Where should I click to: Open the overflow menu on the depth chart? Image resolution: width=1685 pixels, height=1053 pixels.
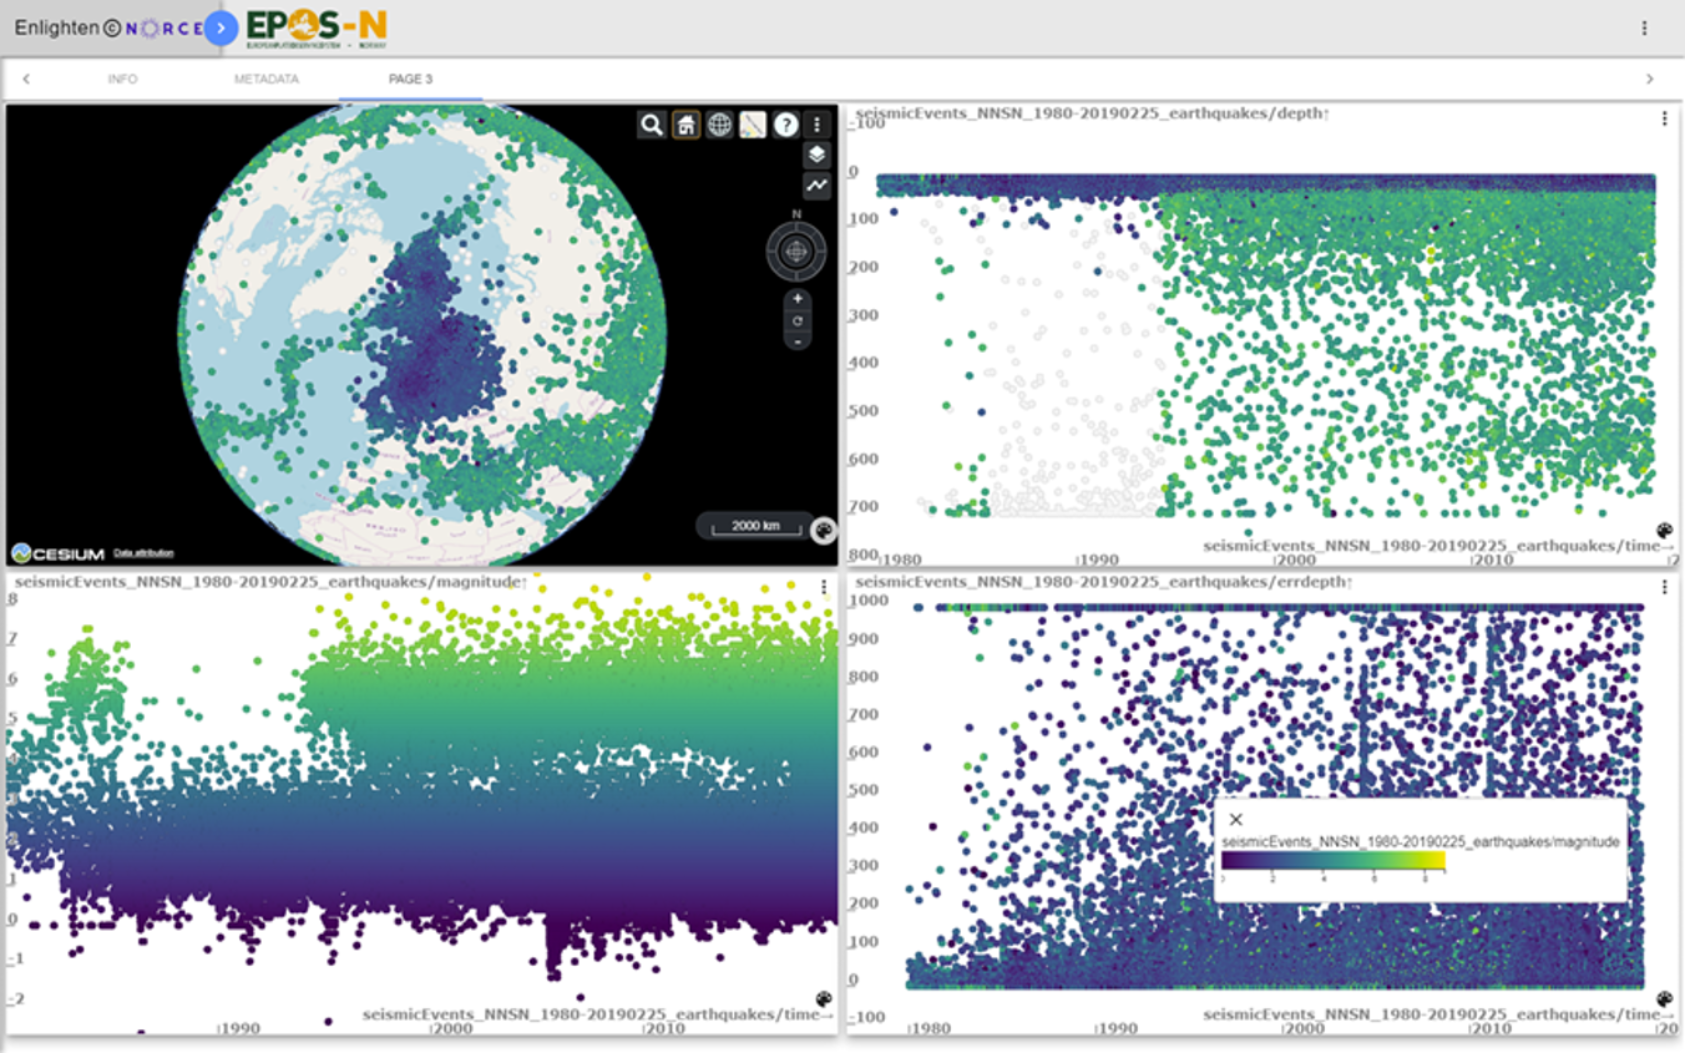pos(1664,117)
